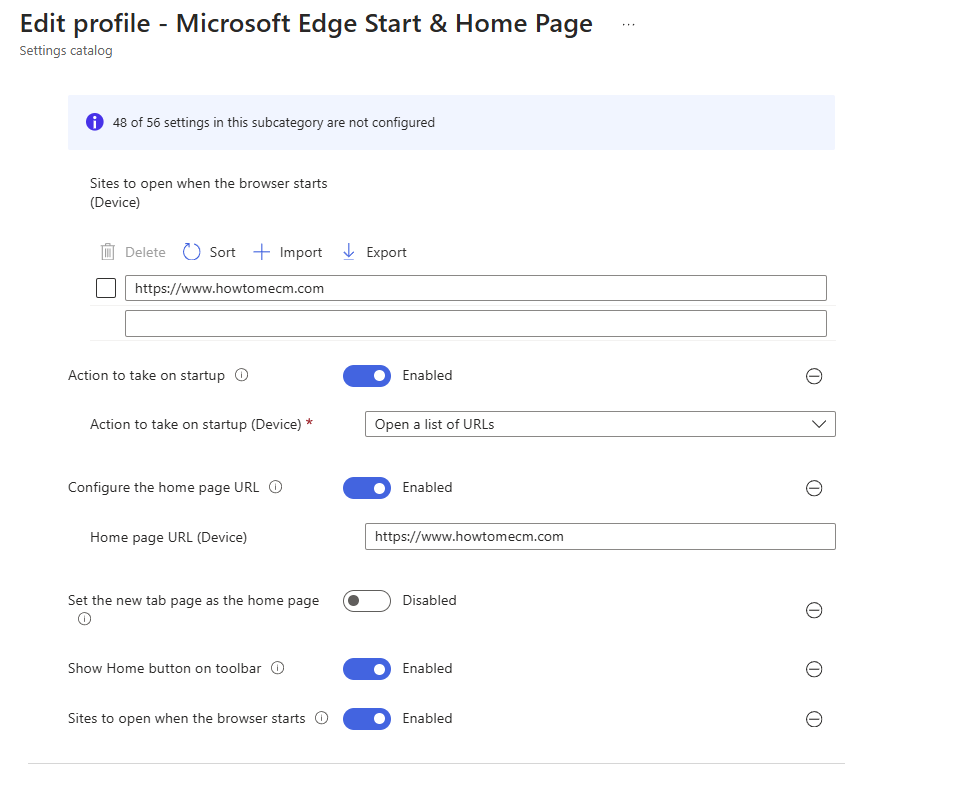Remove the Action to take on startup setting
Viewport: 961px width, 794px height.
tap(814, 376)
